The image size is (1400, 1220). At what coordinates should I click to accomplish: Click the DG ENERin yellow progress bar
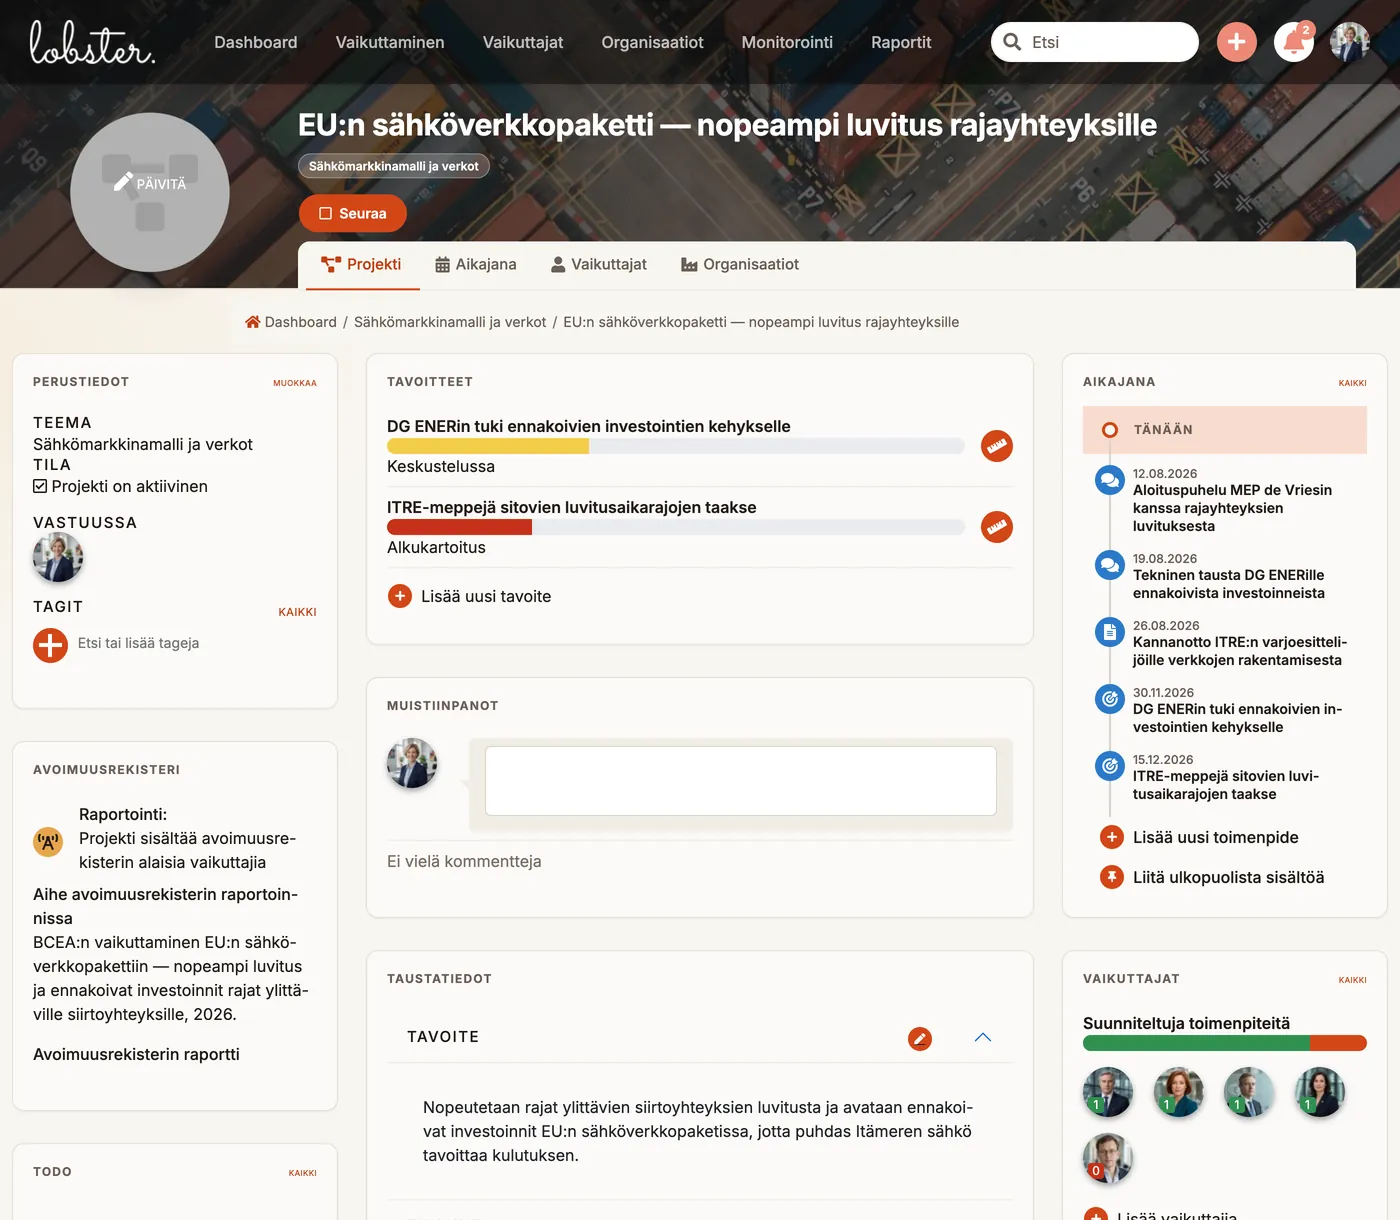coord(488,446)
